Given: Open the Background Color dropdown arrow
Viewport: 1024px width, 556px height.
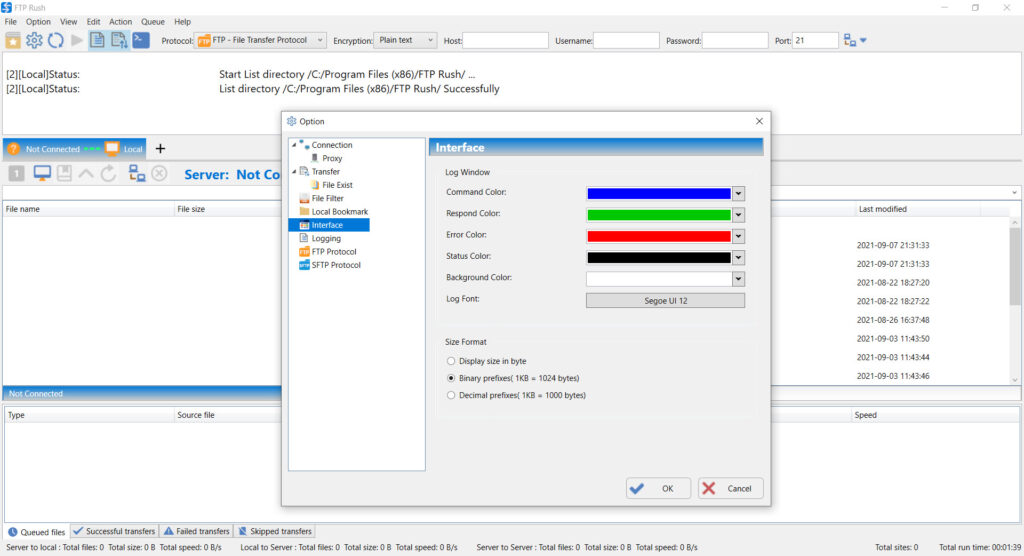Looking at the screenshot, I should tap(738, 279).
